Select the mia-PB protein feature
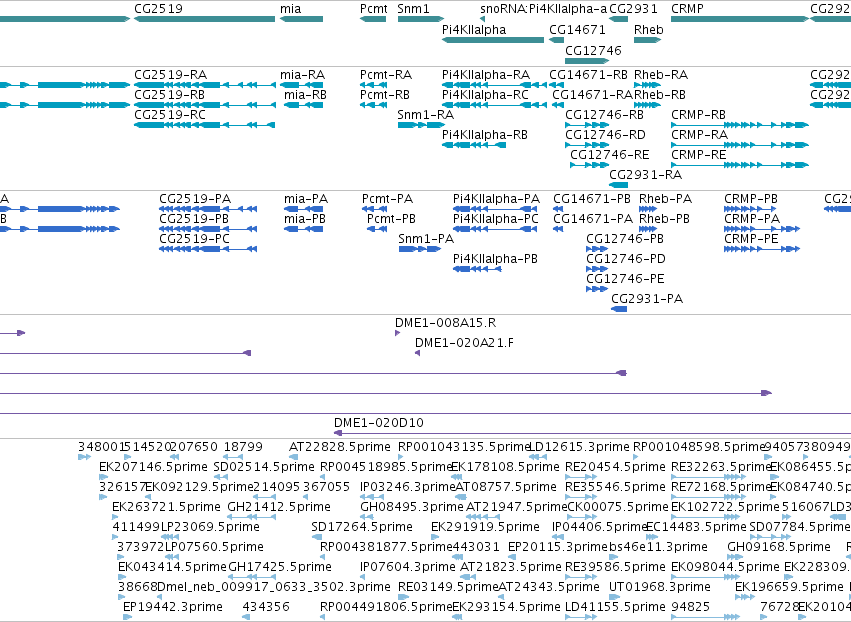This screenshot has height=622, width=851. click(x=303, y=229)
